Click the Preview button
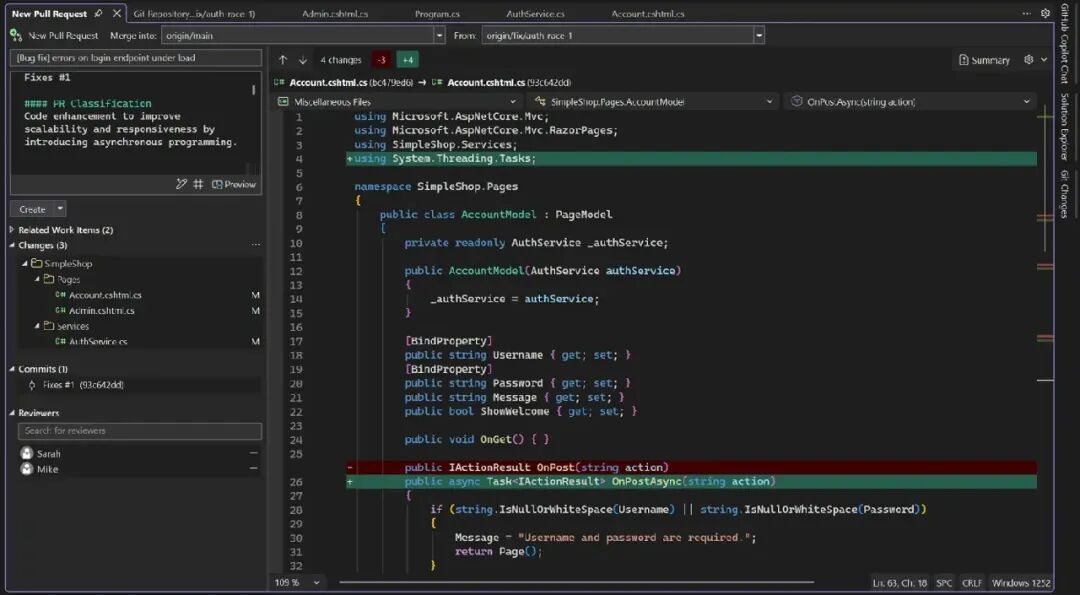Image resolution: width=1080 pixels, height=595 pixels. 237,183
